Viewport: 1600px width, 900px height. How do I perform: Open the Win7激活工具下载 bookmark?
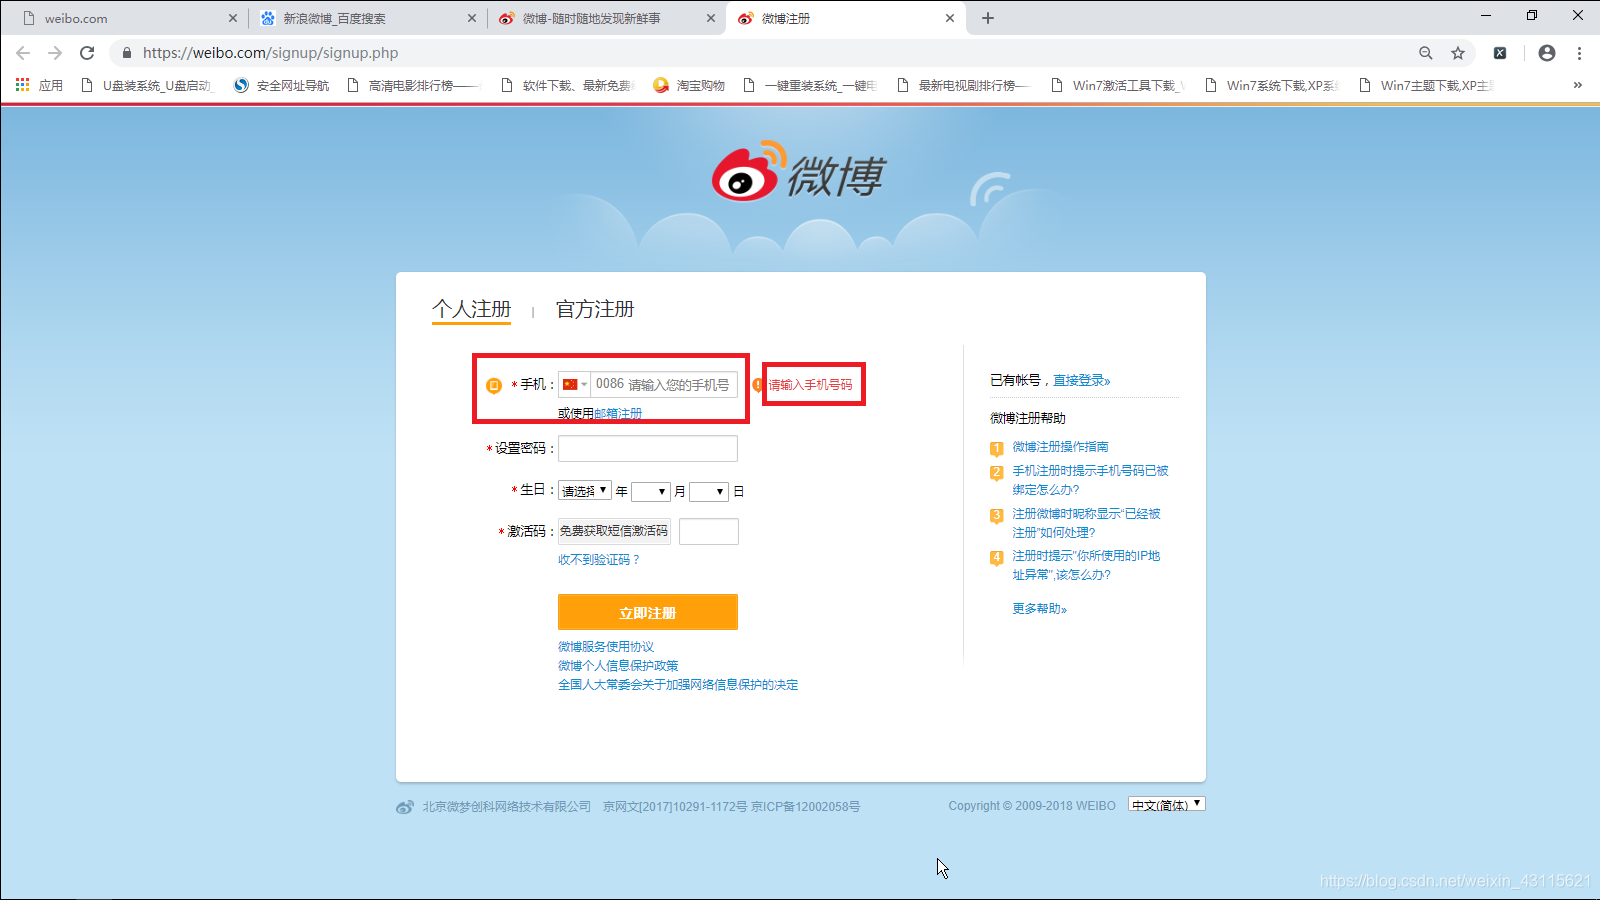(1118, 85)
